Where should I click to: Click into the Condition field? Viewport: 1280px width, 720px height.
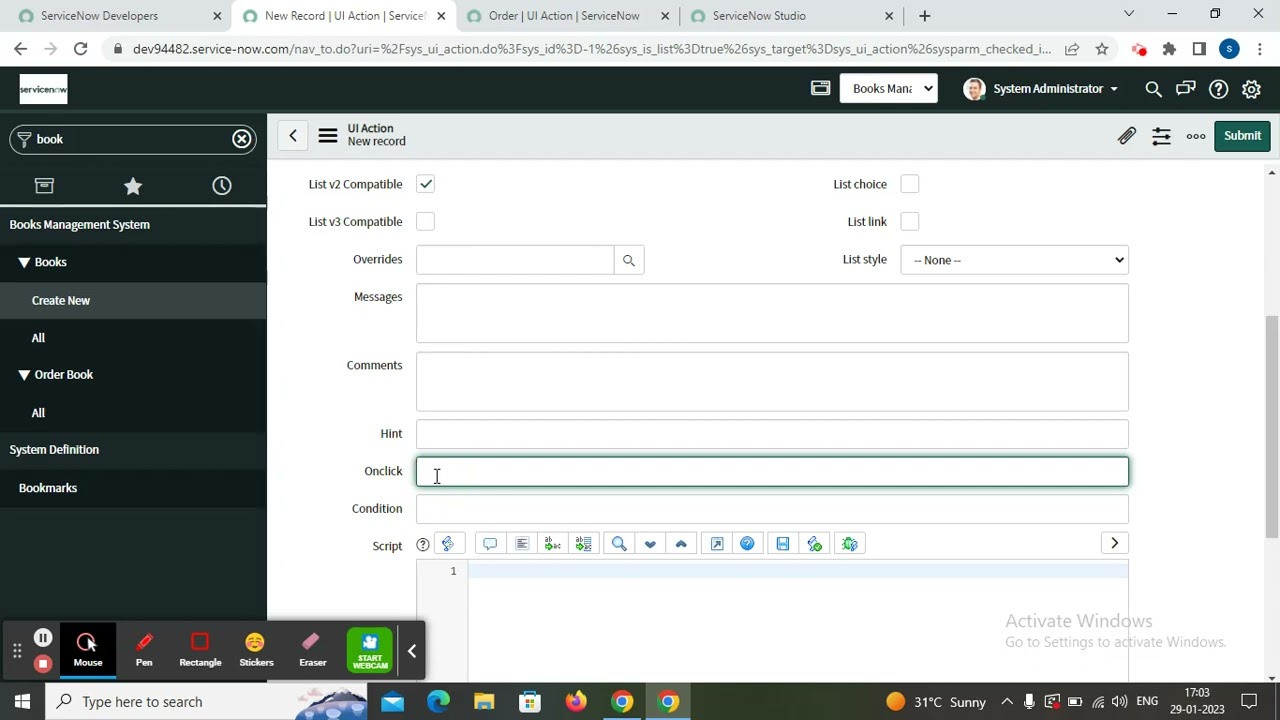[772, 509]
